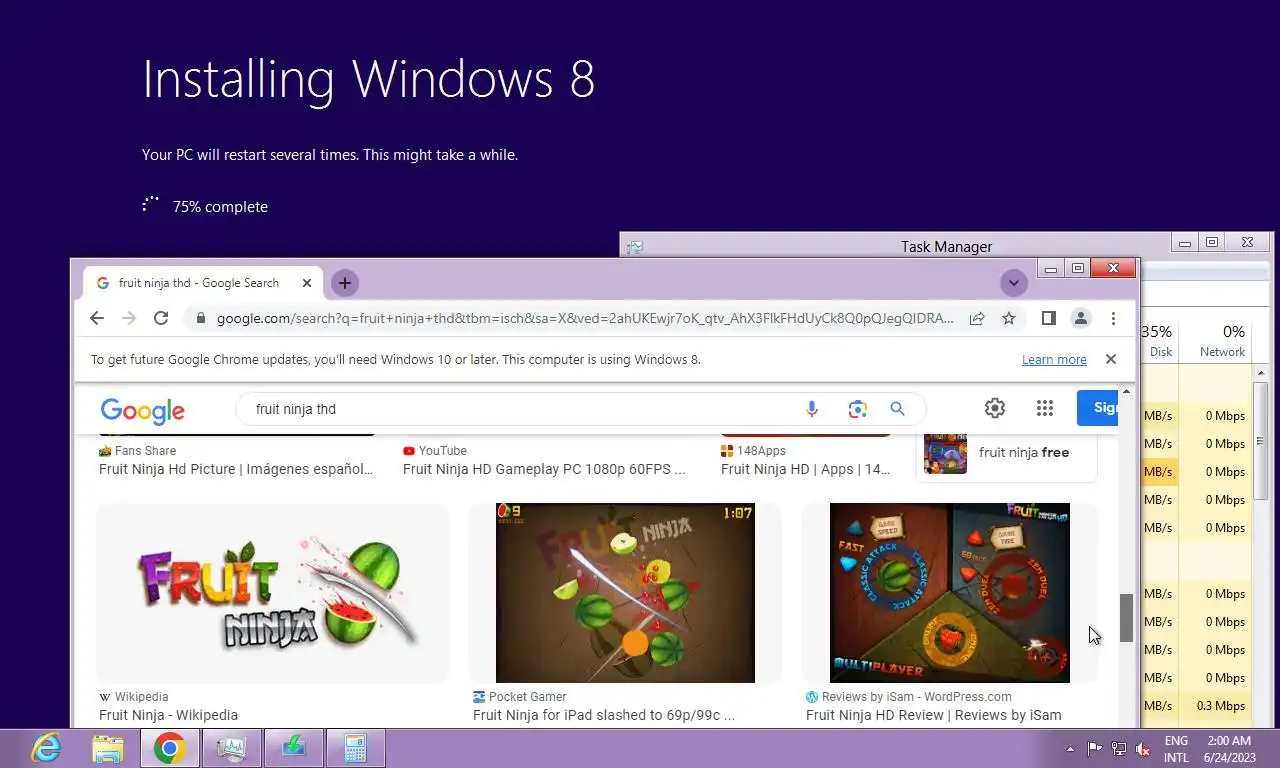Open Calculator from the taskbar

tap(355, 748)
